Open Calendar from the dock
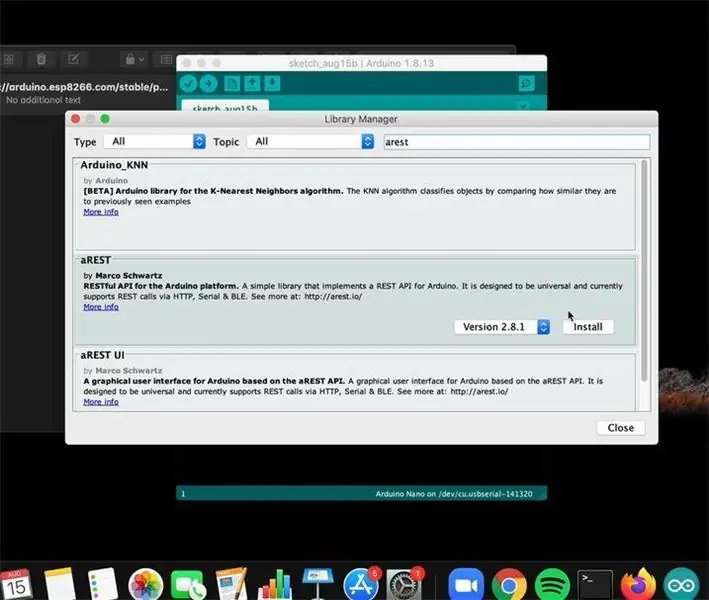This screenshot has width=709, height=600. 16,584
